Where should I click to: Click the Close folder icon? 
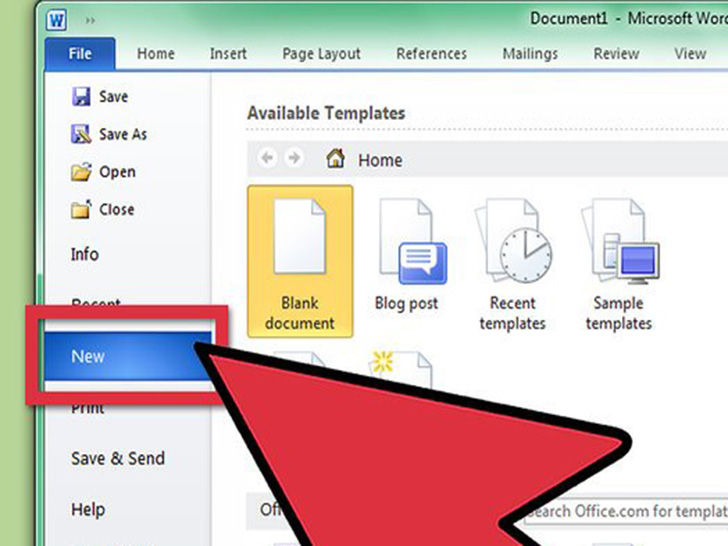click(81, 209)
